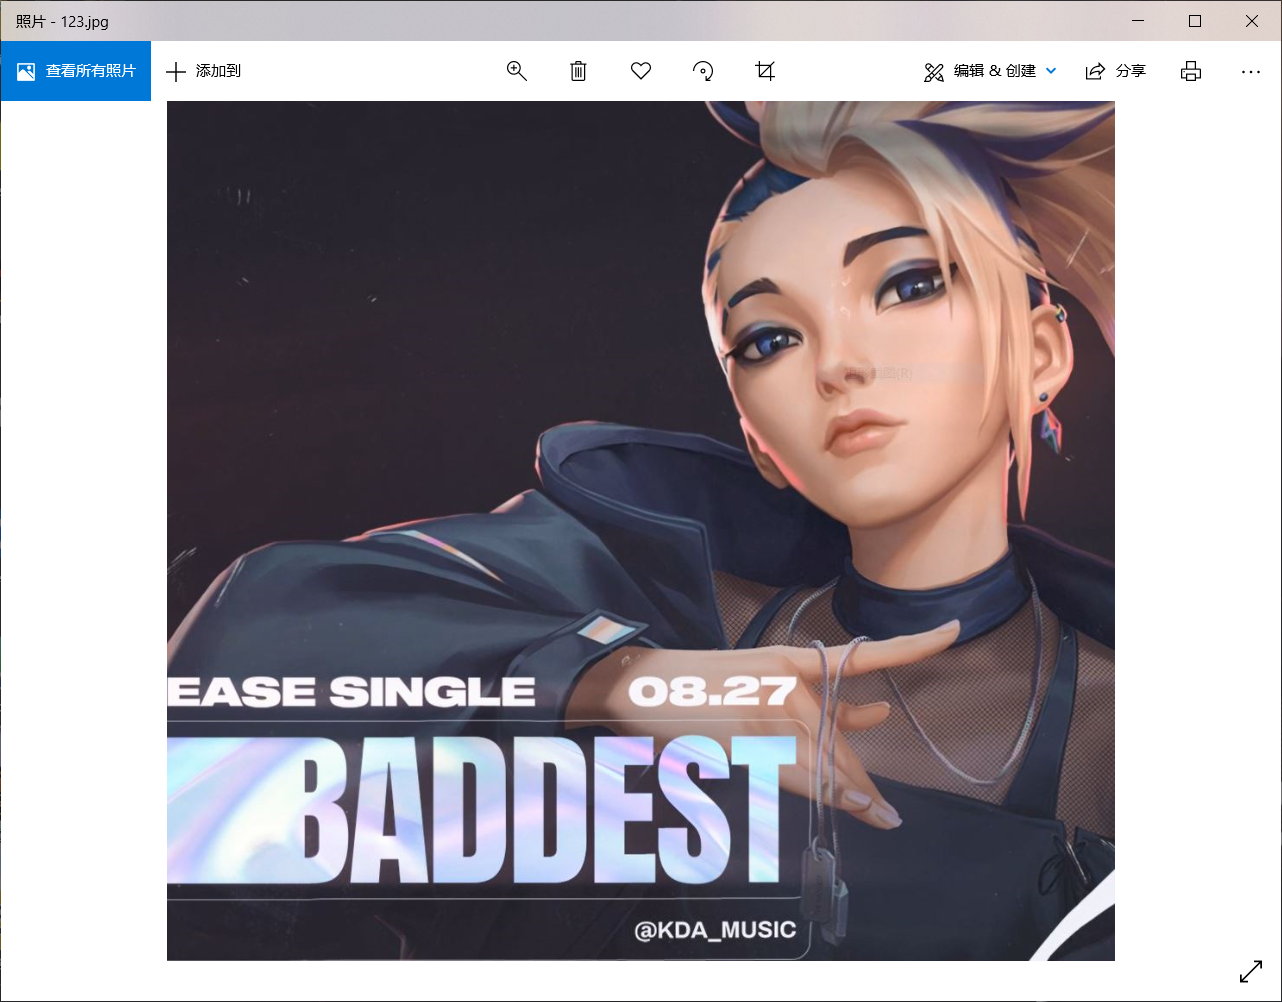Open the more options ellipsis menu
1282x1002 pixels.
[1251, 71]
